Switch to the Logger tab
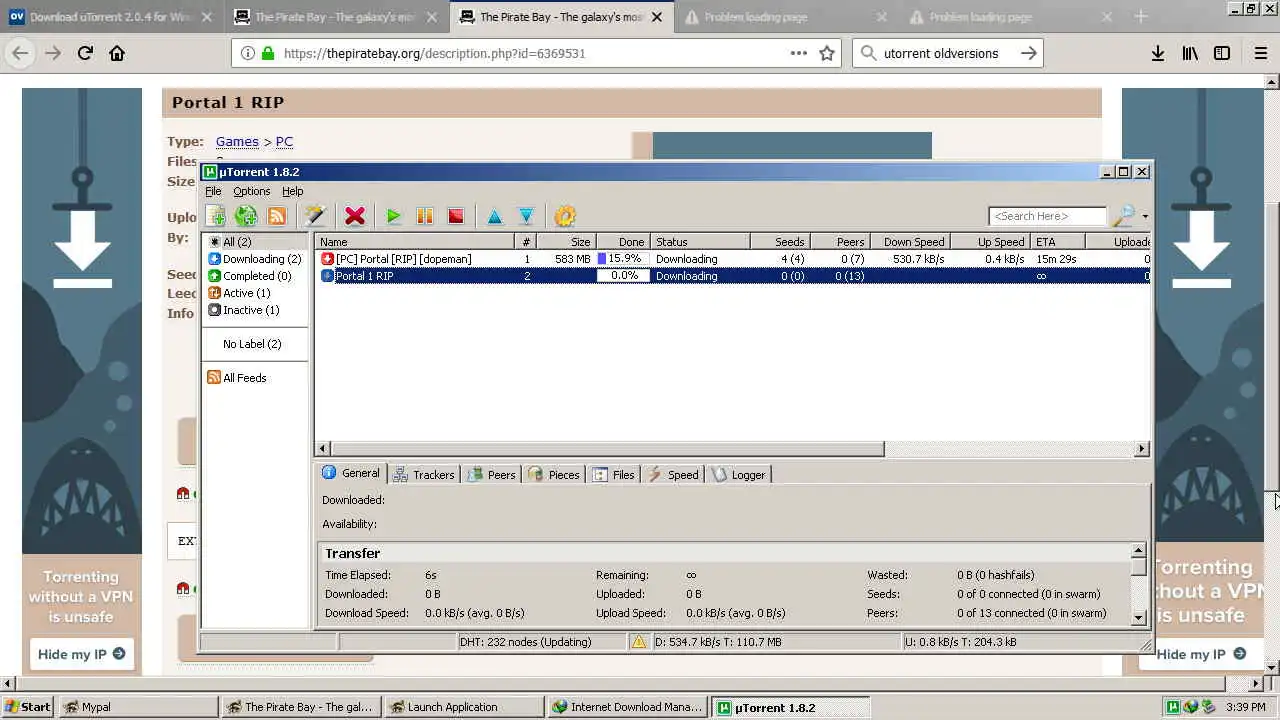The height and width of the screenshot is (720, 1280). (x=738, y=475)
